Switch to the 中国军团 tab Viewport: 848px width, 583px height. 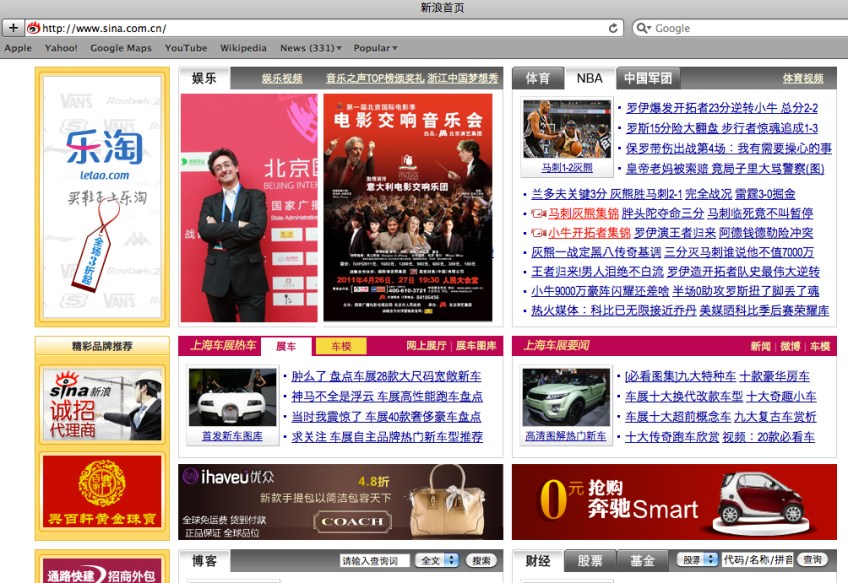[647, 78]
